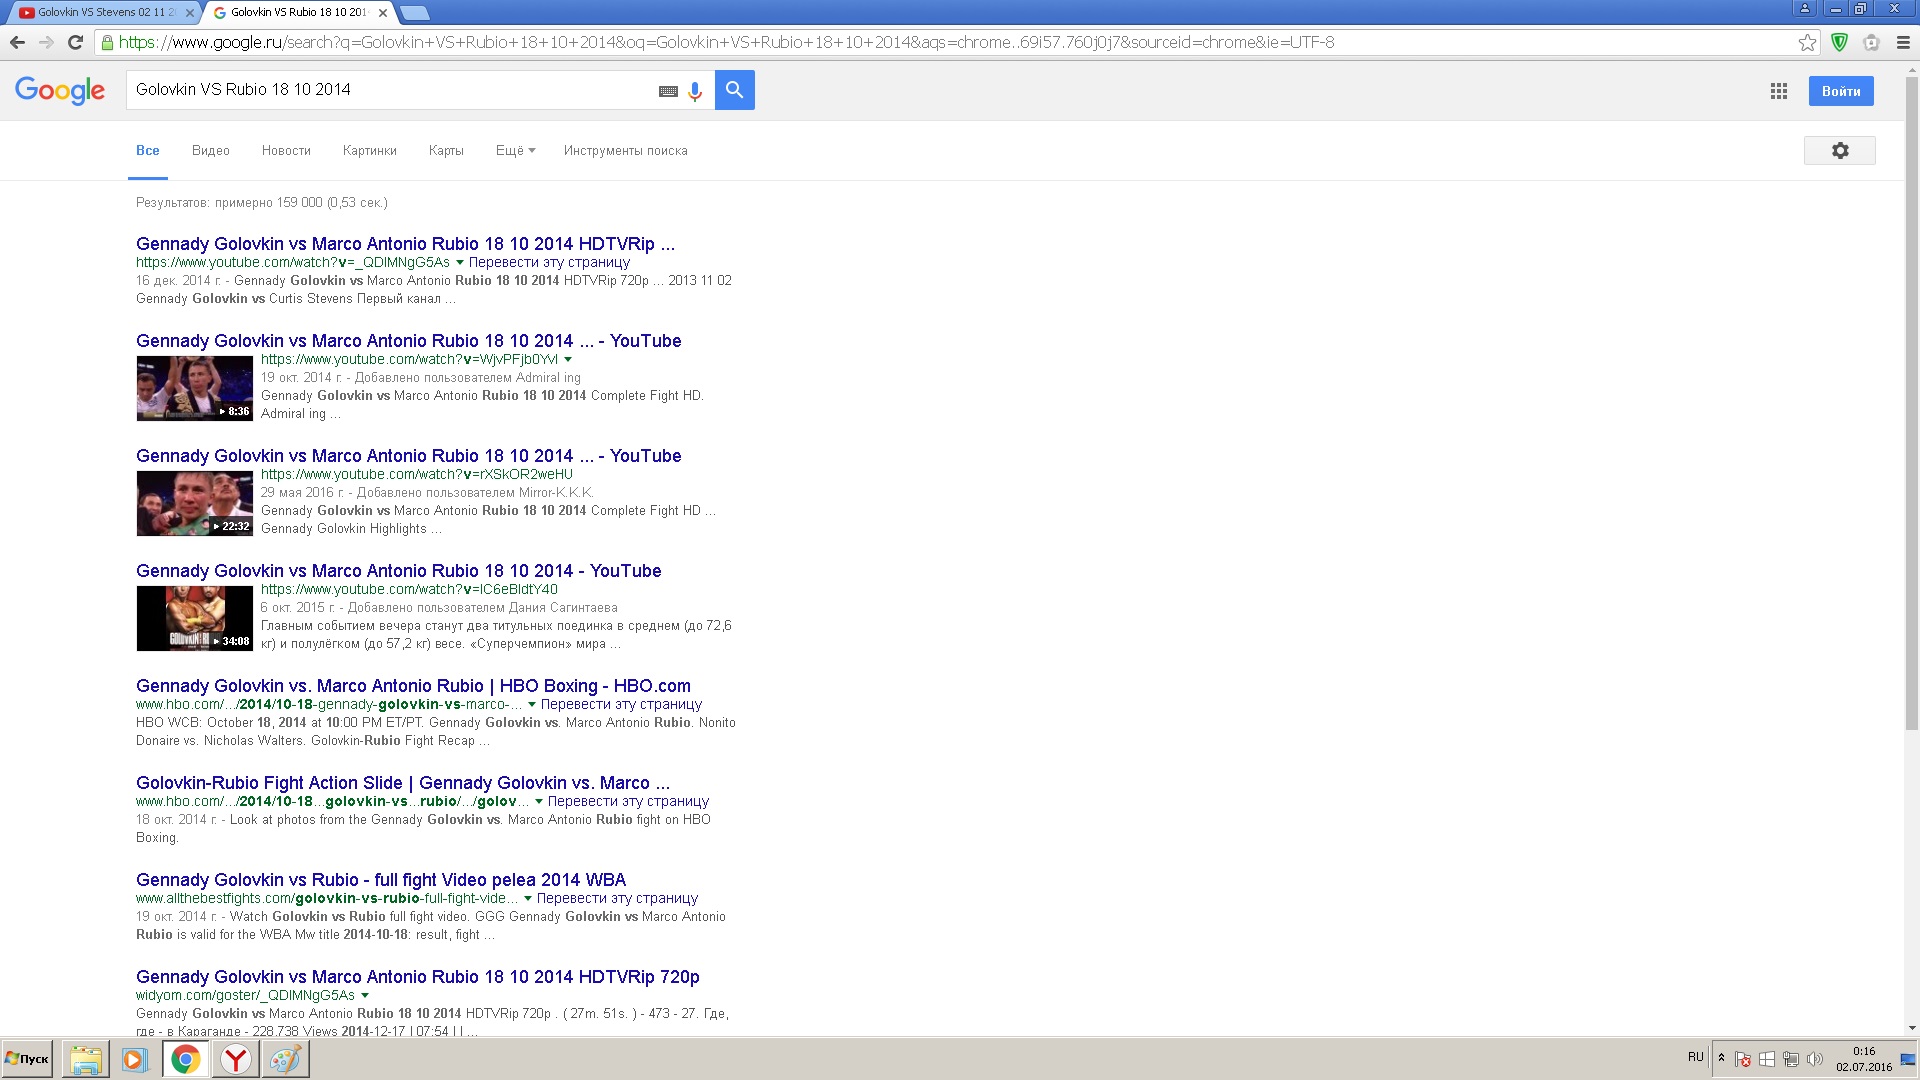Open Инструменты поиска search tools
The width and height of the screenshot is (1920, 1080).
(x=626, y=151)
